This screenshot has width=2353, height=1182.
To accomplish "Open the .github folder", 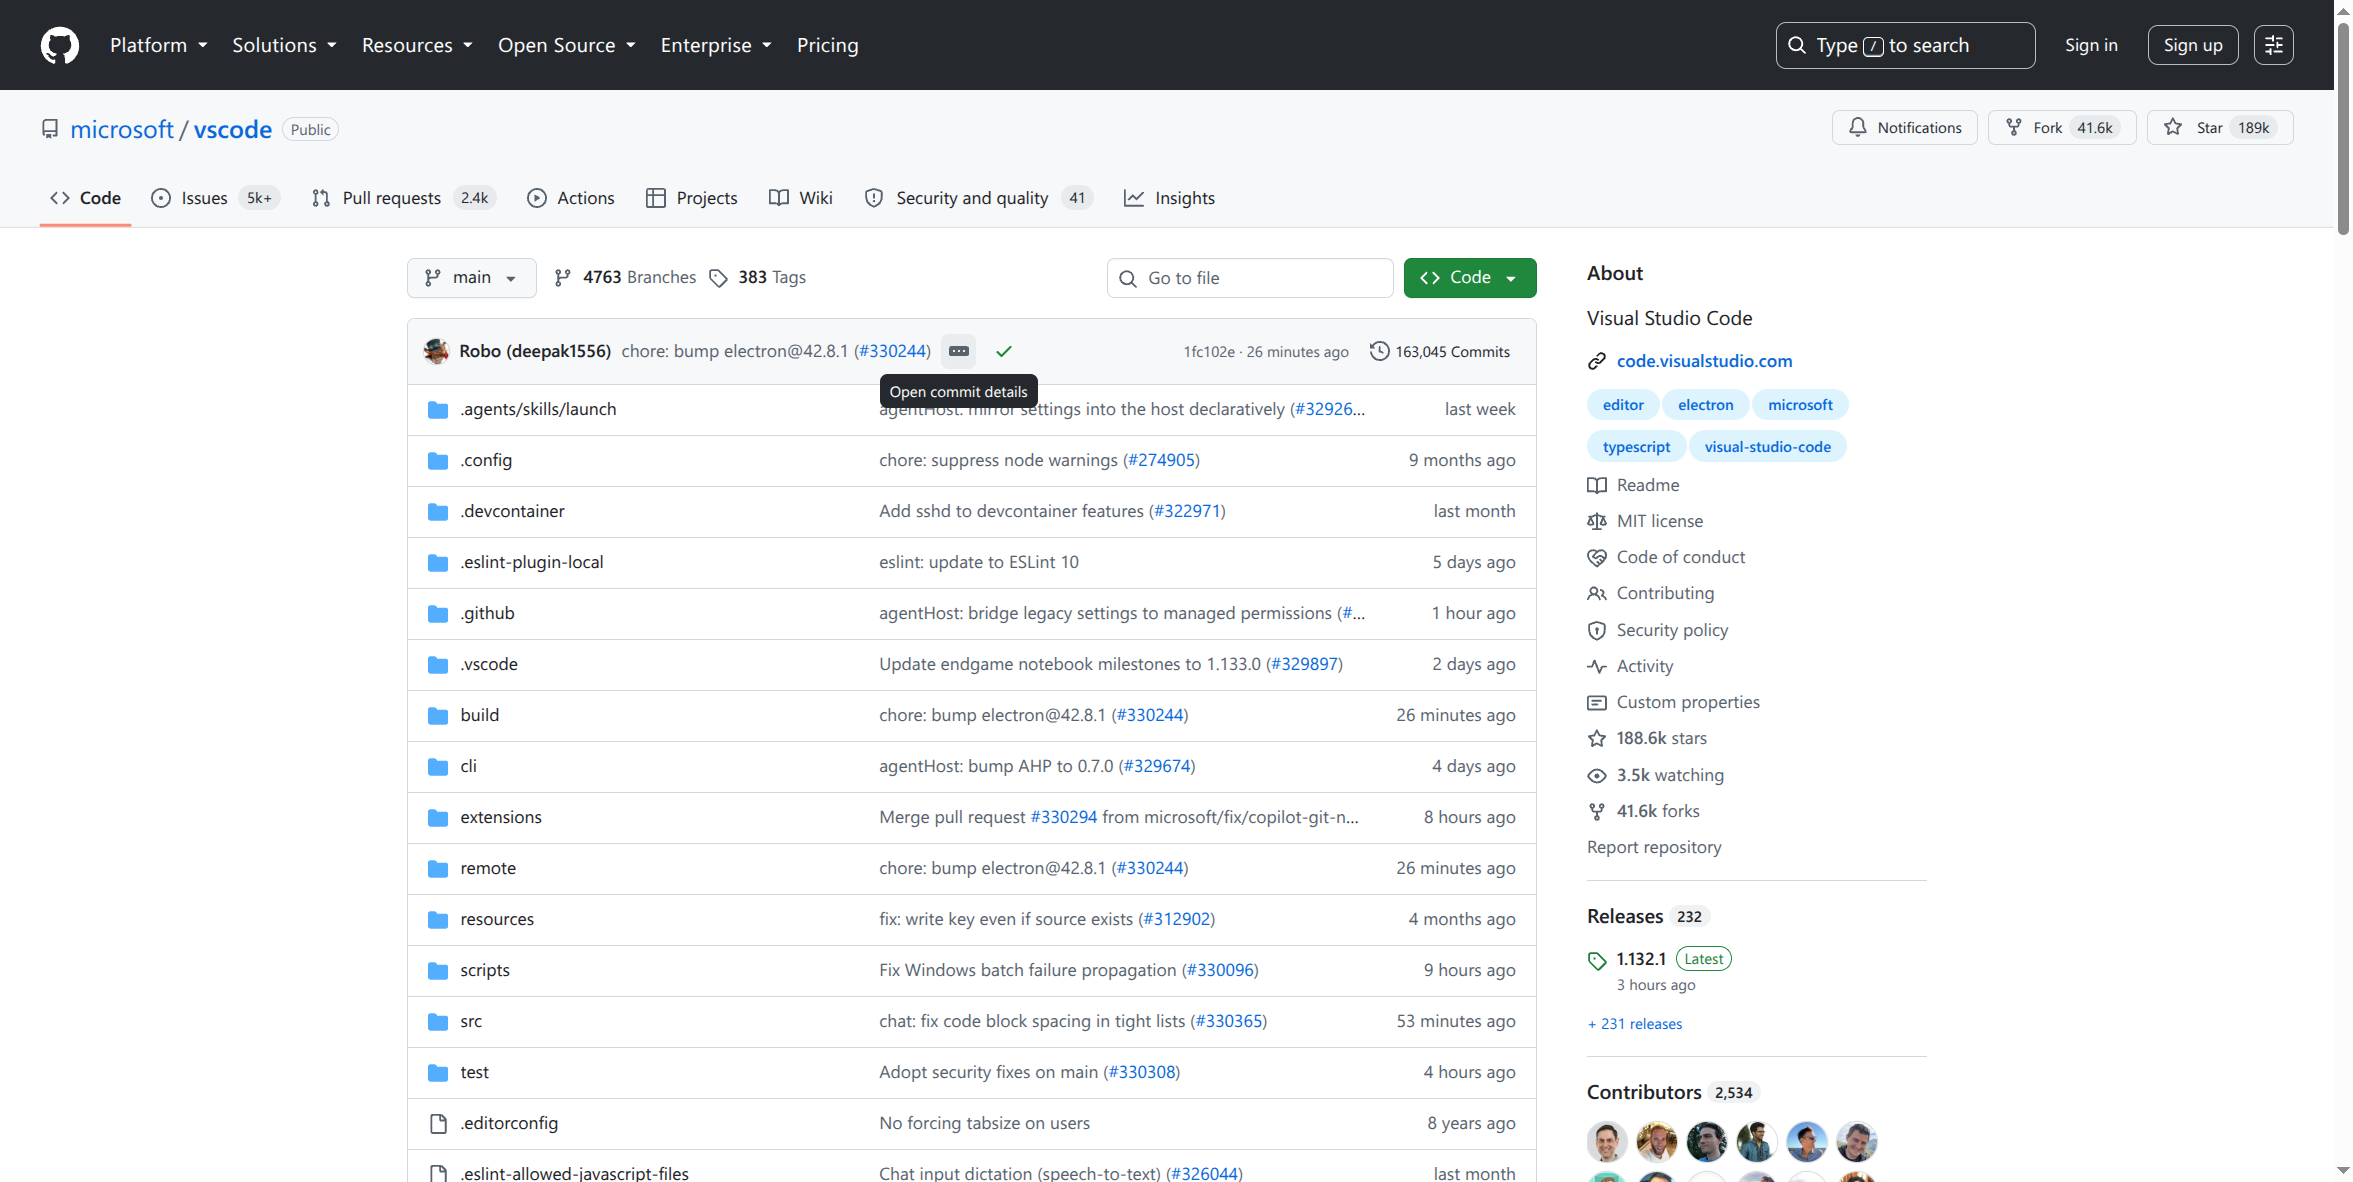I will 487,613.
